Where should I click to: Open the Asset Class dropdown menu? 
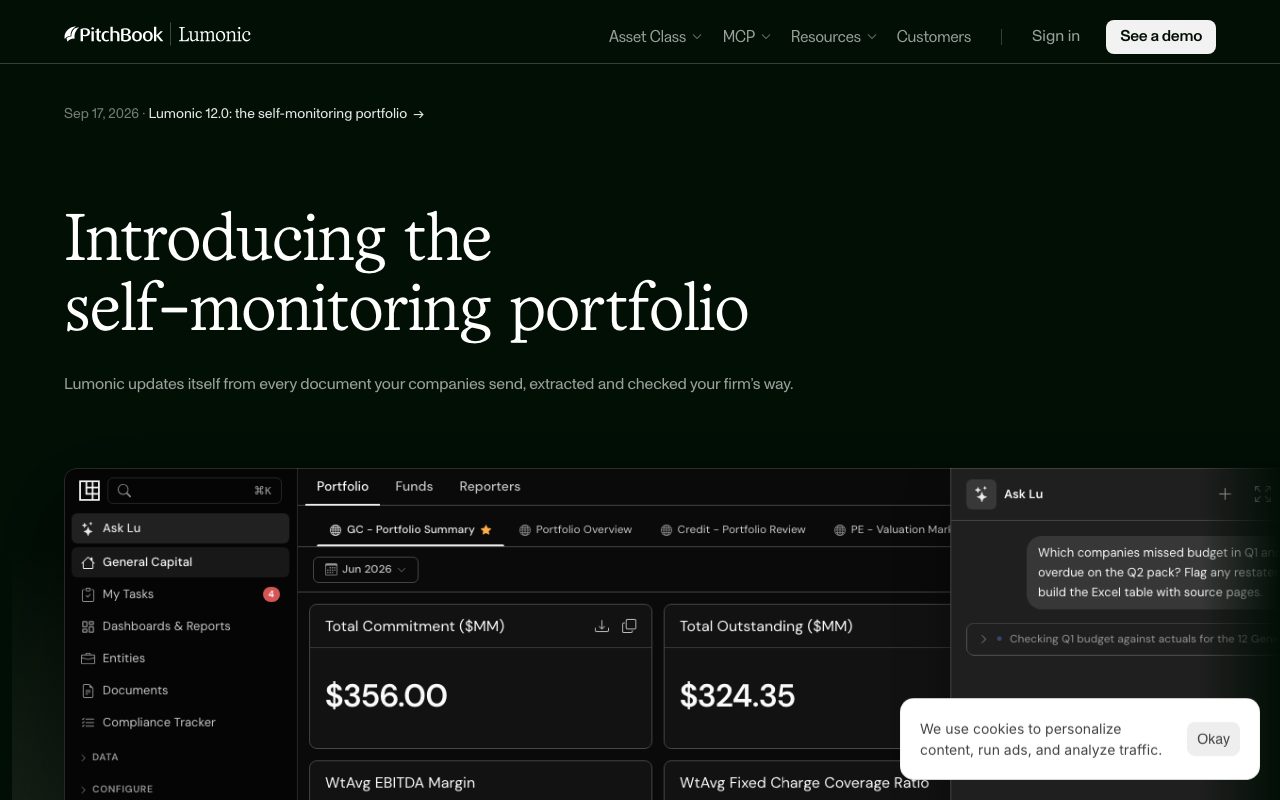655,37
